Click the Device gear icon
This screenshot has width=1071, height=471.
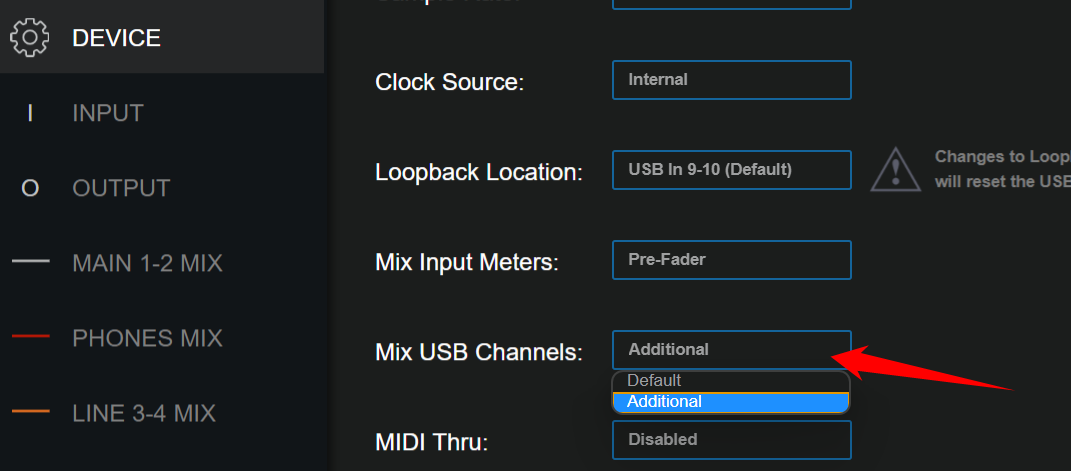point(30,38)
